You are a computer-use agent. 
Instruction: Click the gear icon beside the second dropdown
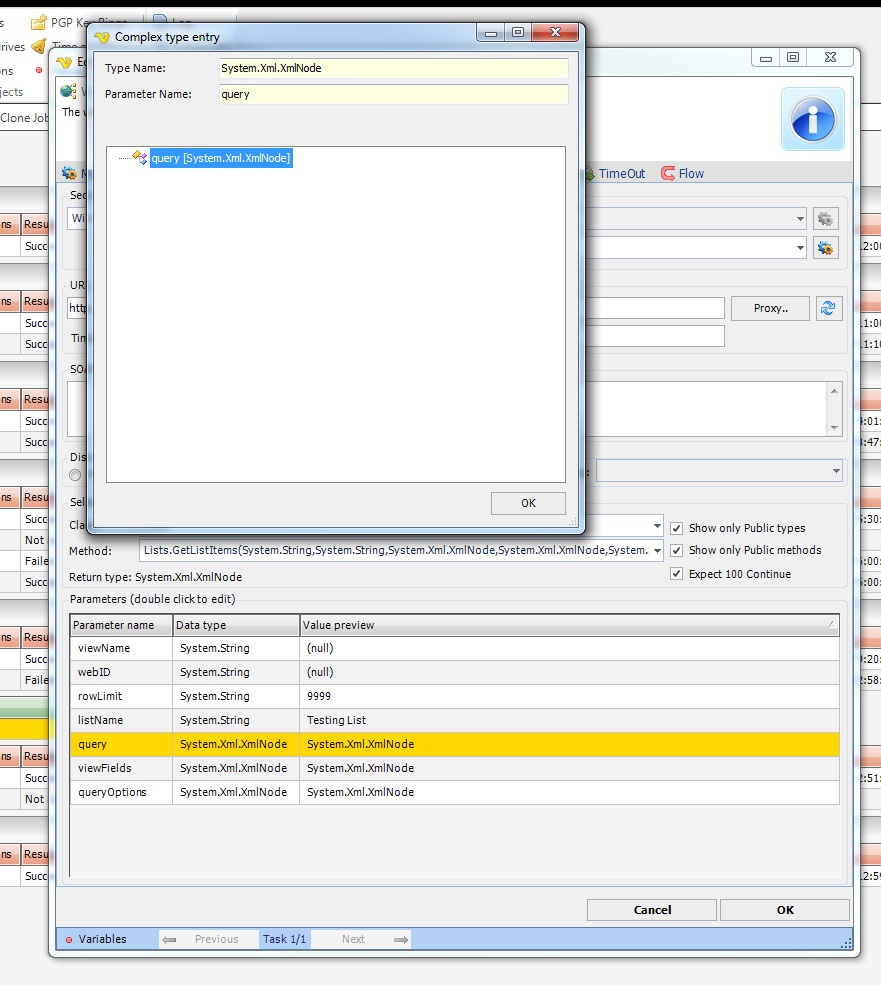[x=825, y=247]
